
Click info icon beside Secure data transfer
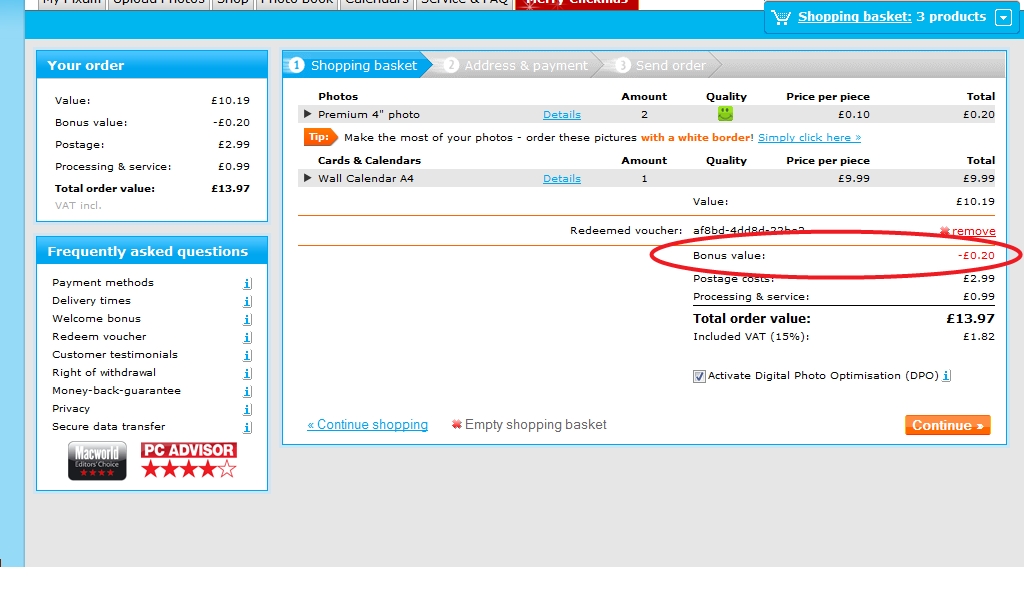click(x=247, y=427)
